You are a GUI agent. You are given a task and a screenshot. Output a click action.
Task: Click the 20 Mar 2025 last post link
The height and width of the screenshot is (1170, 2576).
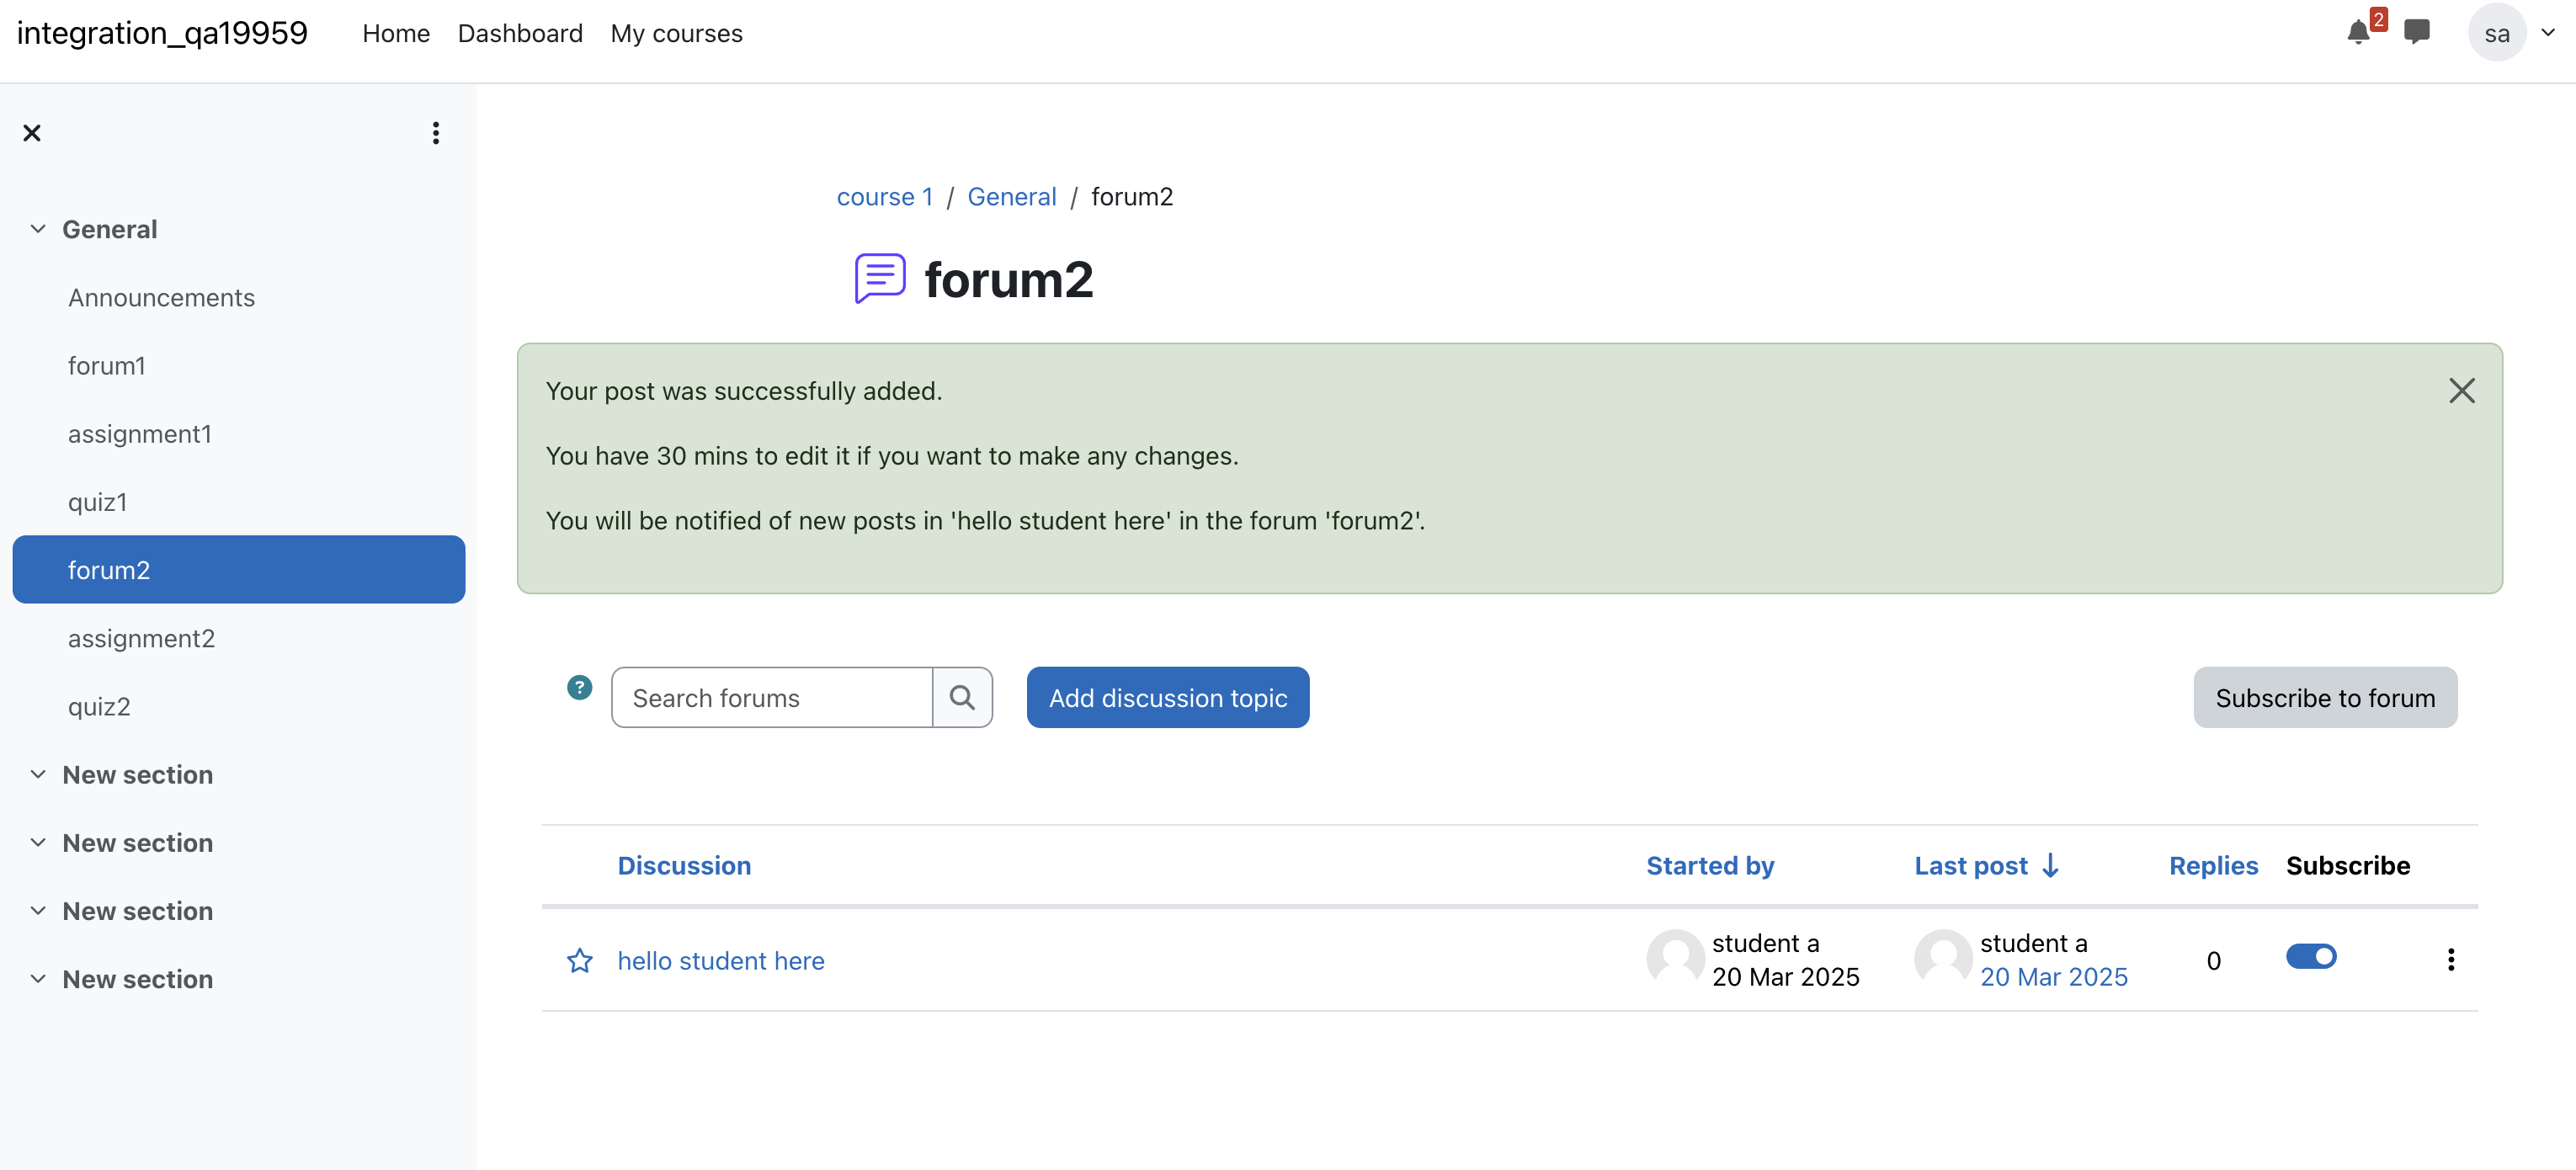tap(2053, 976)
